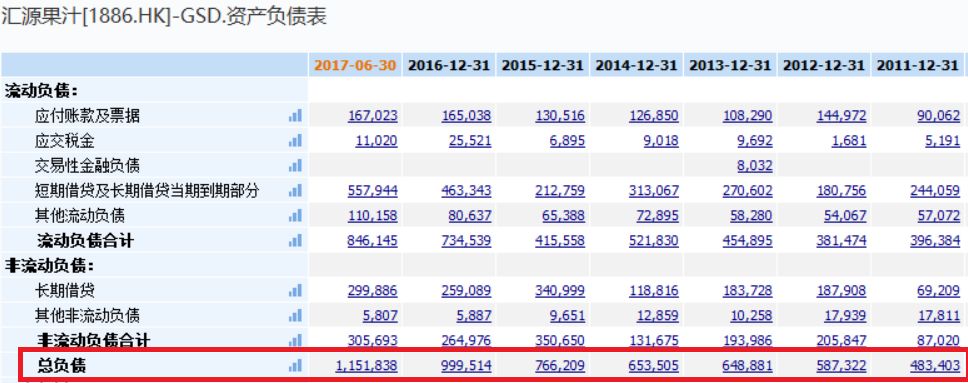968x383 pixels.
Task: Open chart icon for 长期借贷 row
Action: tap(295, 290)
